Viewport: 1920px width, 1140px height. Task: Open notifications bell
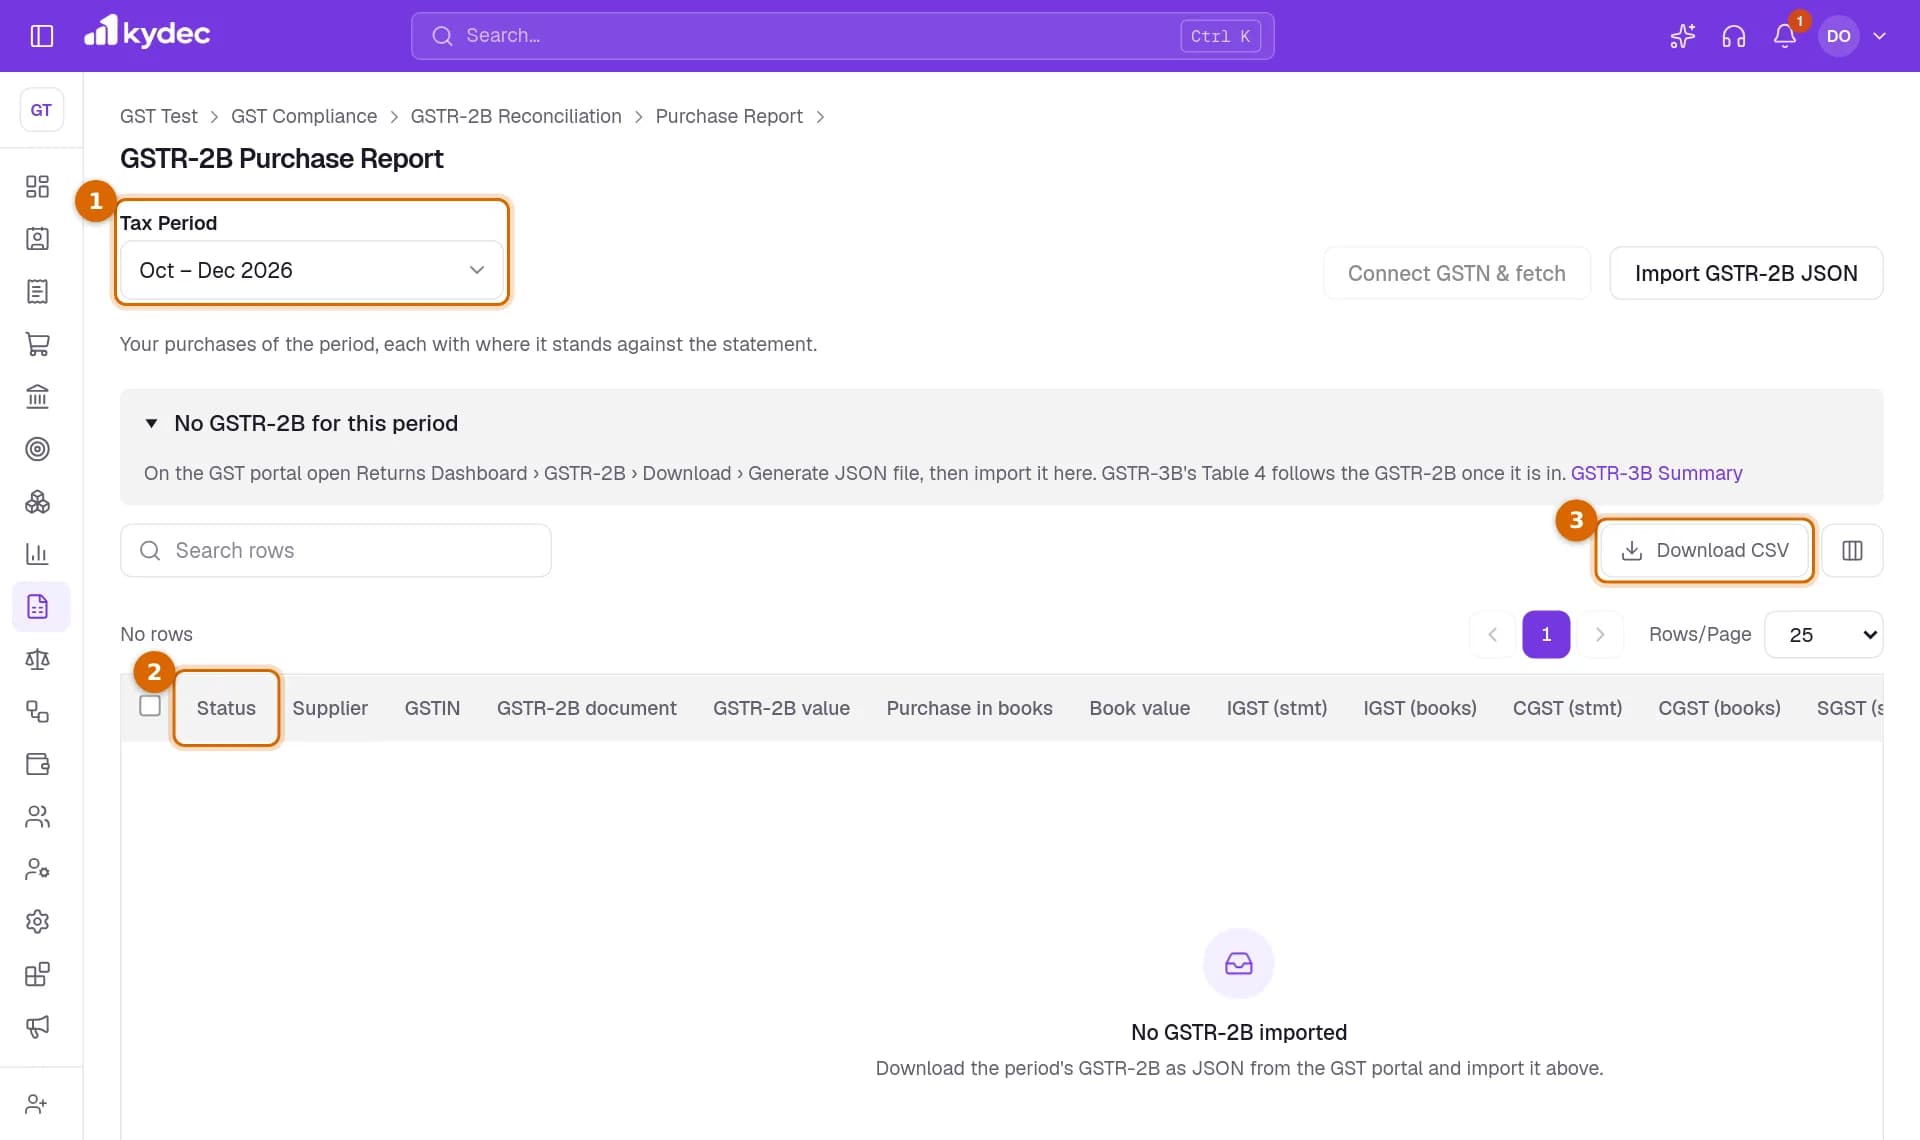click(x=1785, y=36)
